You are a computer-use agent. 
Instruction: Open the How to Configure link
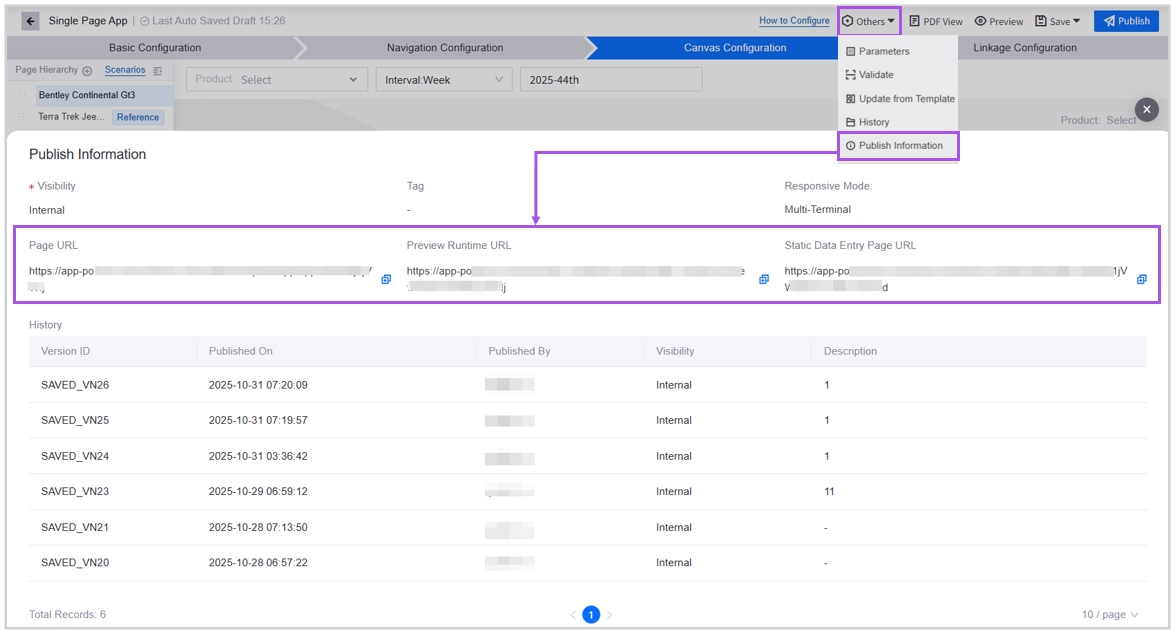(x=794, y=21)
